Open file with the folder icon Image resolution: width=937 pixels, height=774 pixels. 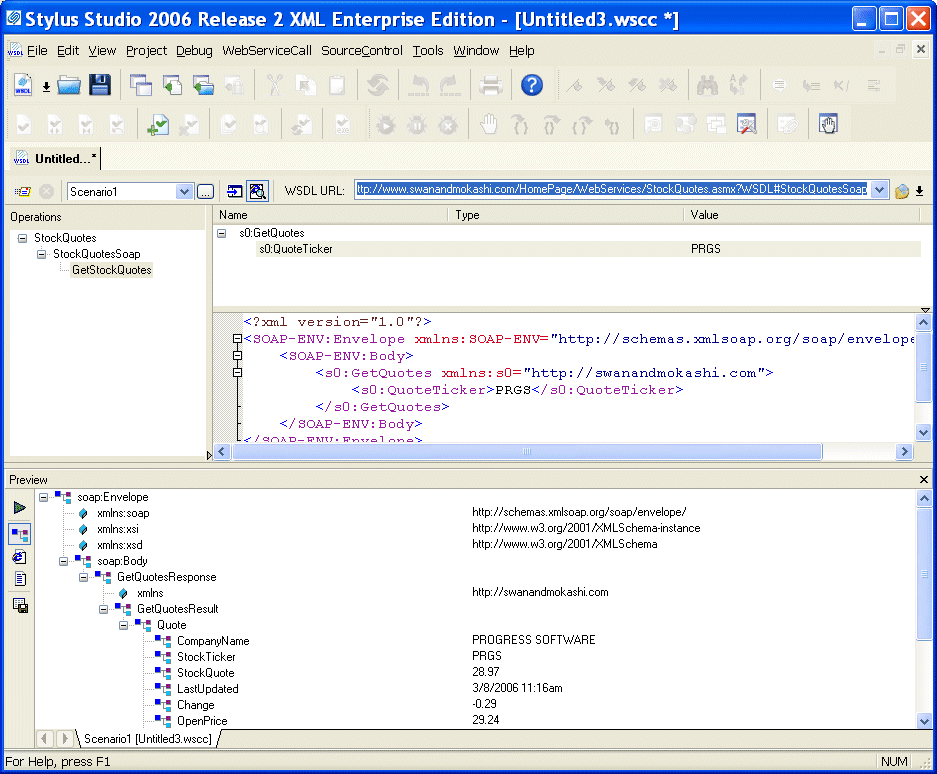[69, 86]
